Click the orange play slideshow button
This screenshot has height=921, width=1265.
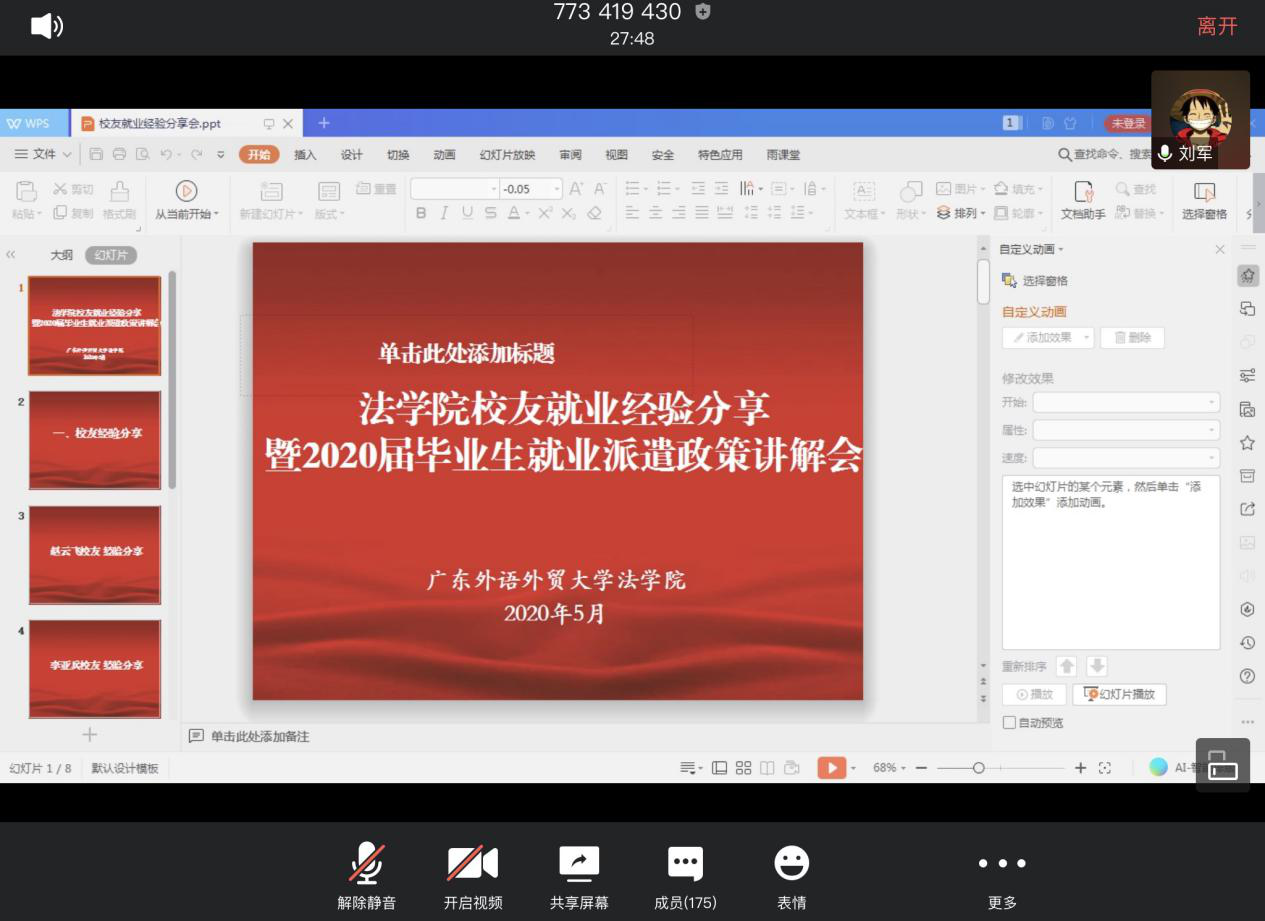tap(831, 768)
